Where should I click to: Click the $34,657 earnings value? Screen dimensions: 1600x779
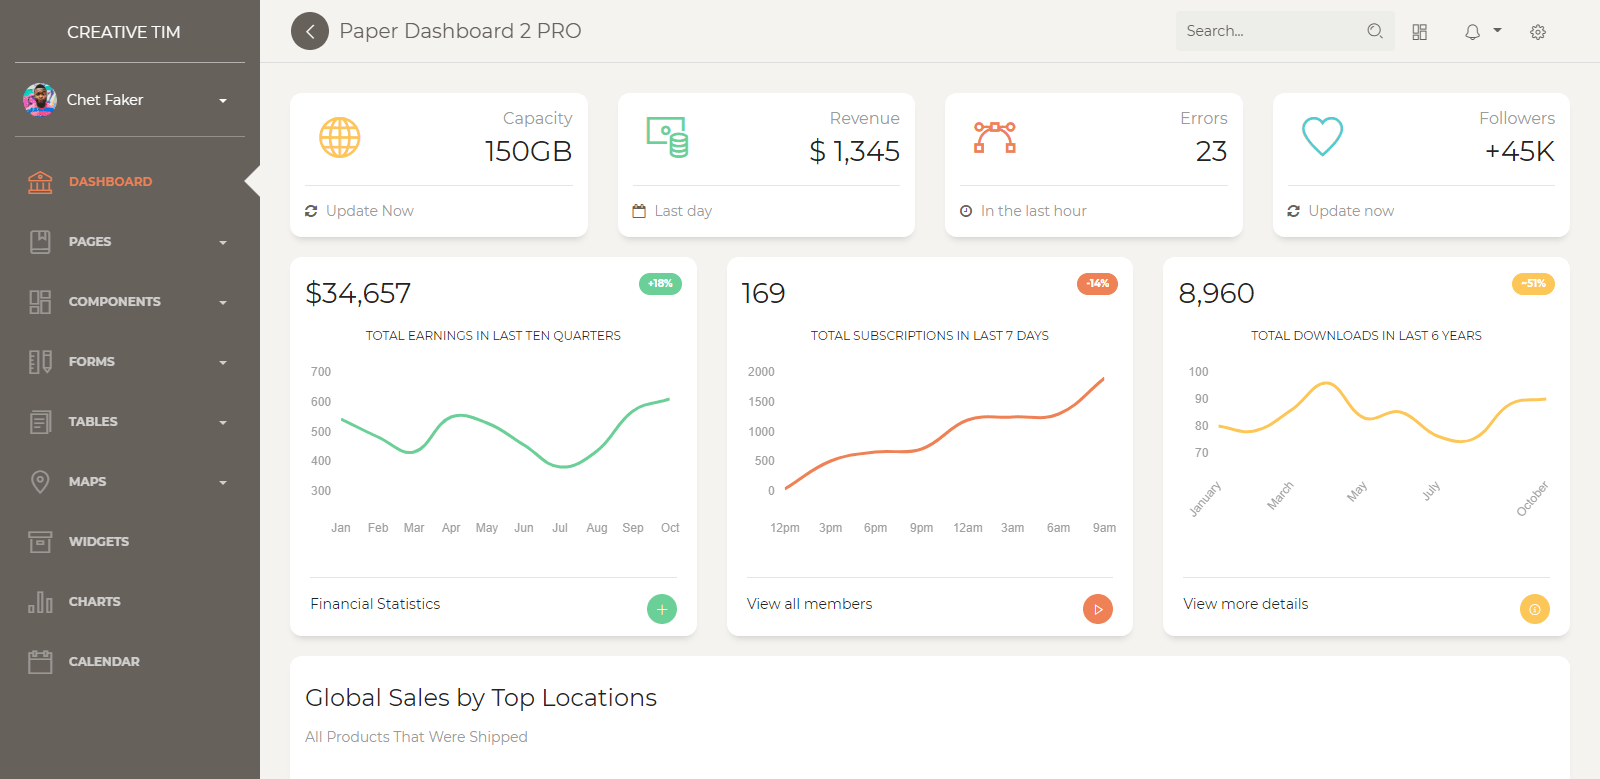(358, 293)
